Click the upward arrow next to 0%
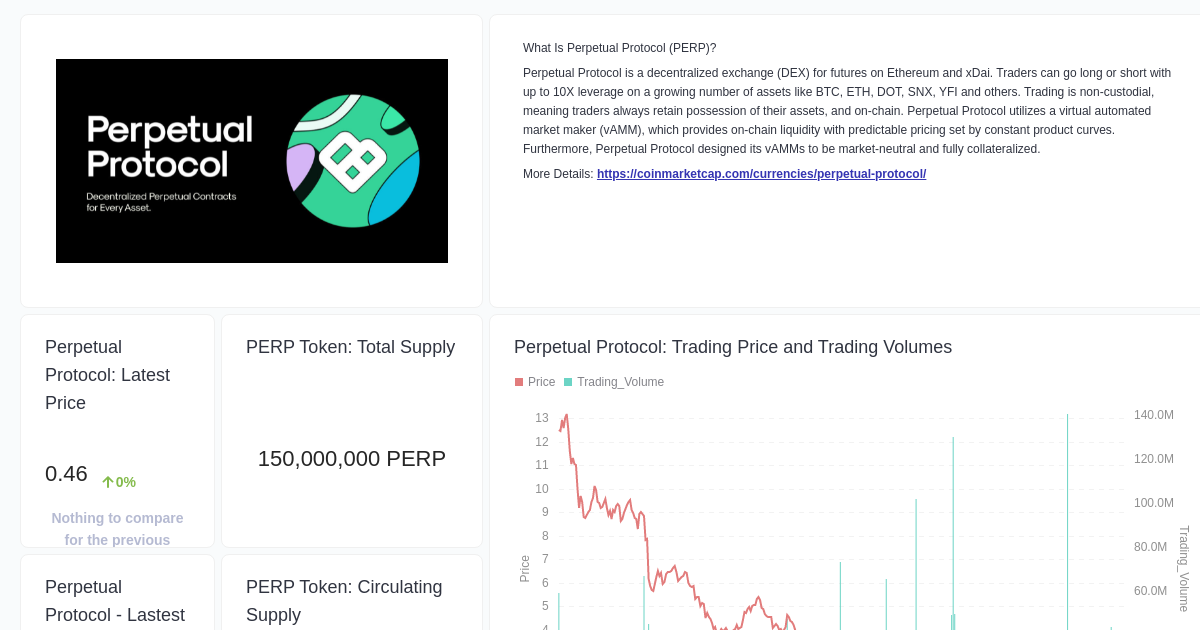The height and width of the screenshot is (630, 1200). point(106,480)
